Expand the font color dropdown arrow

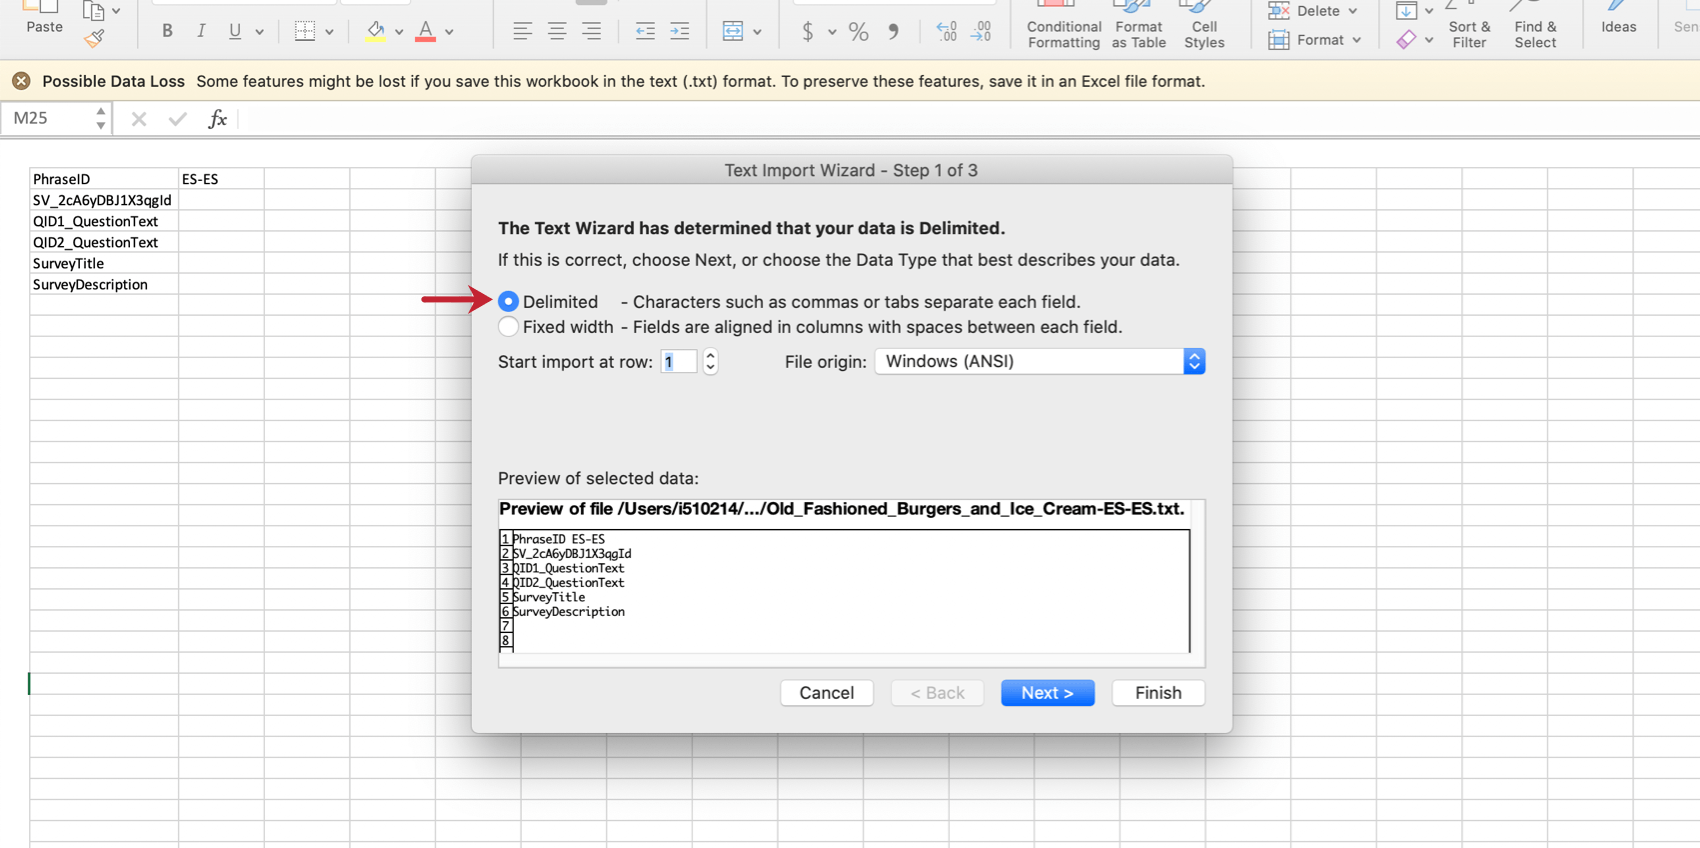pyautogui.click(x=450, y=32)
